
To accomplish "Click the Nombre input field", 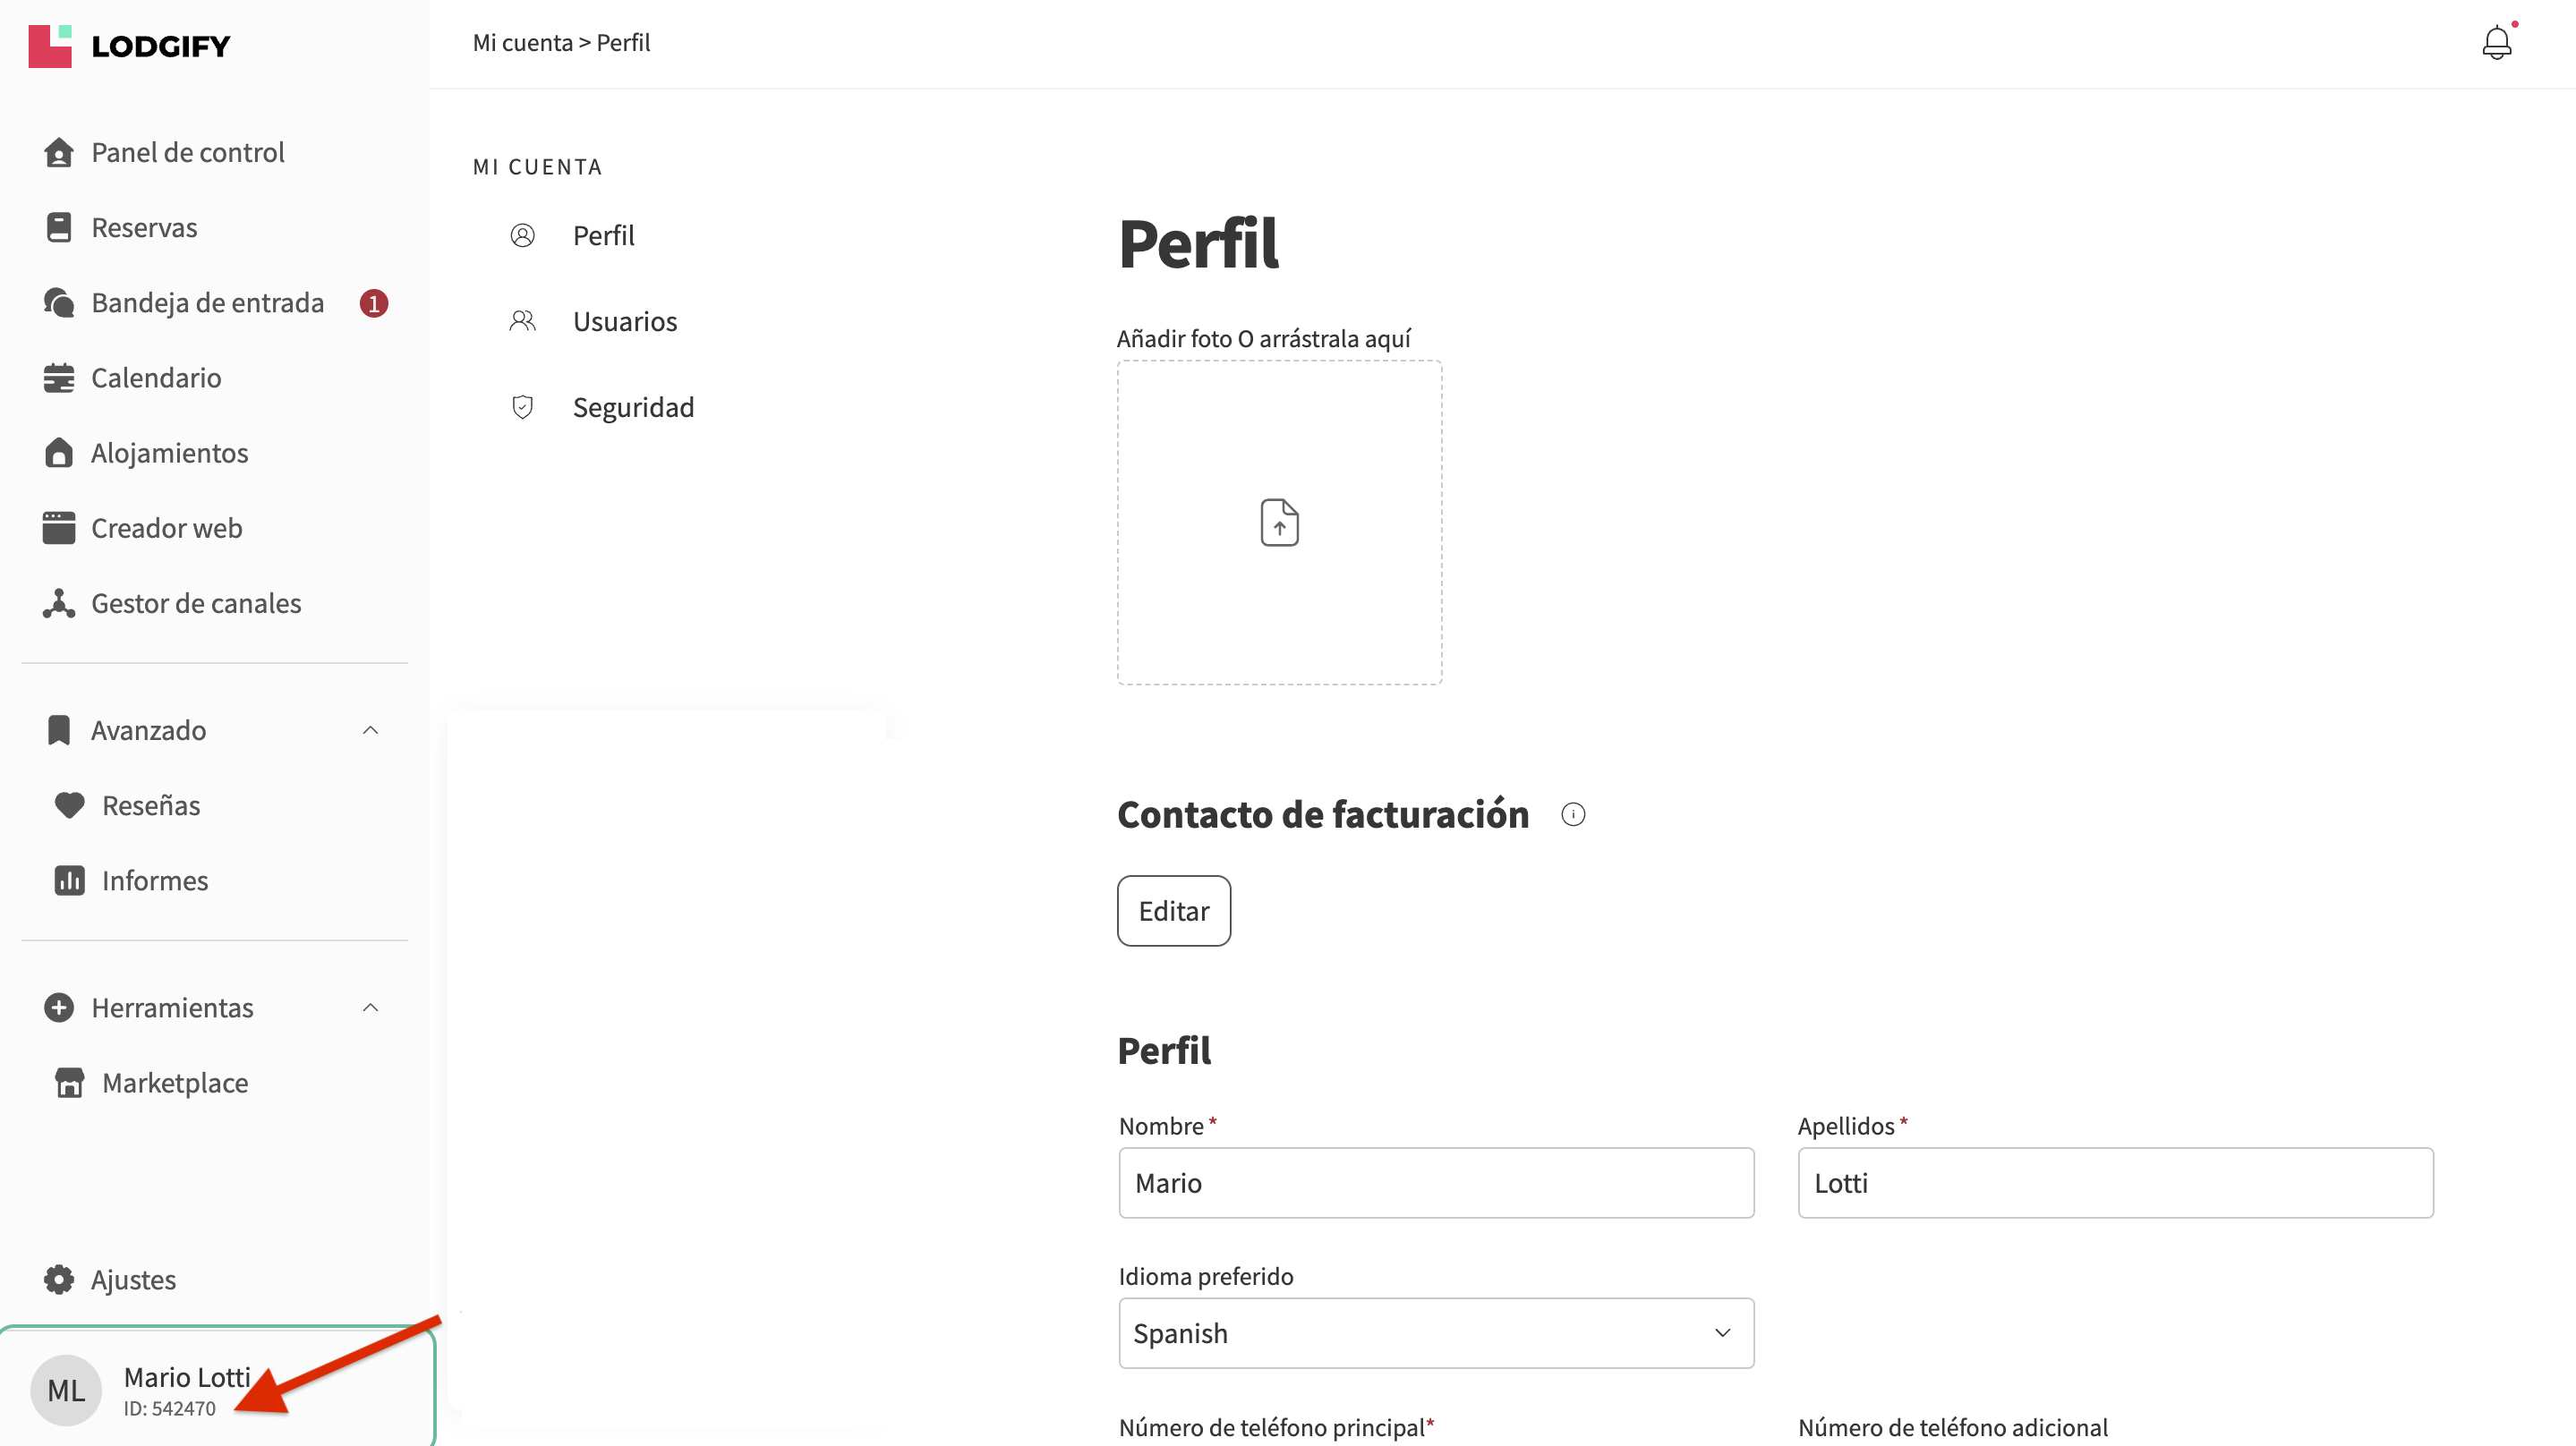I will (x=1435, y=1182).
